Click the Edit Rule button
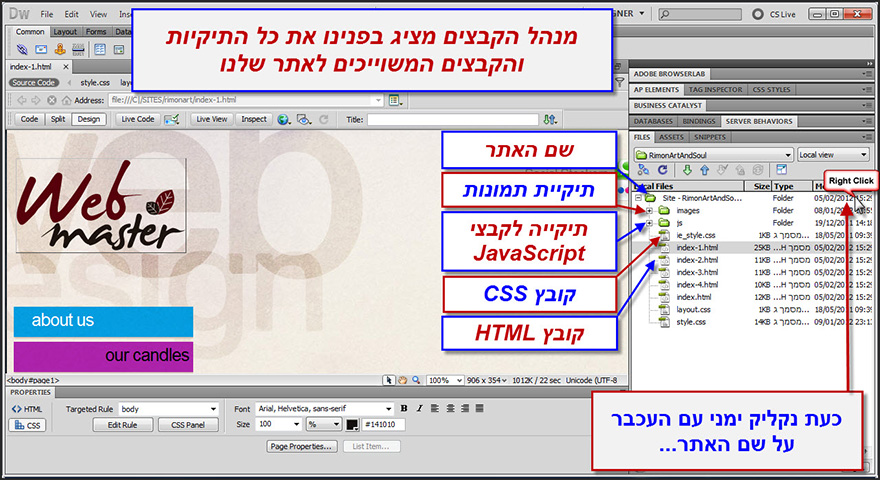880x480 pixels. (122, 425)
